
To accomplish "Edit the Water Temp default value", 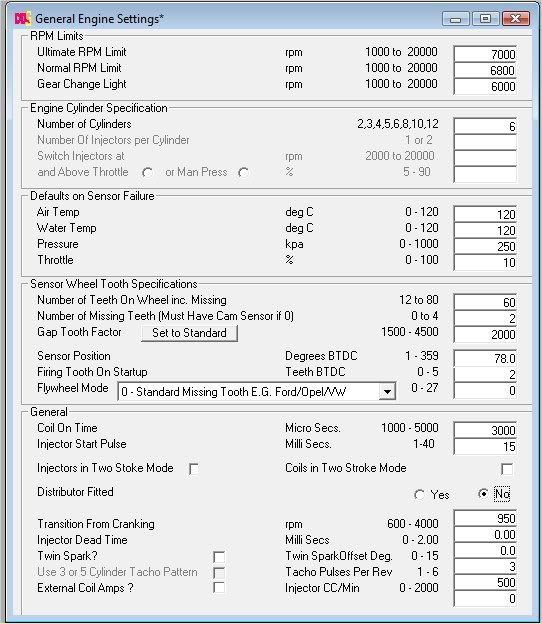I will coord(485,230).
